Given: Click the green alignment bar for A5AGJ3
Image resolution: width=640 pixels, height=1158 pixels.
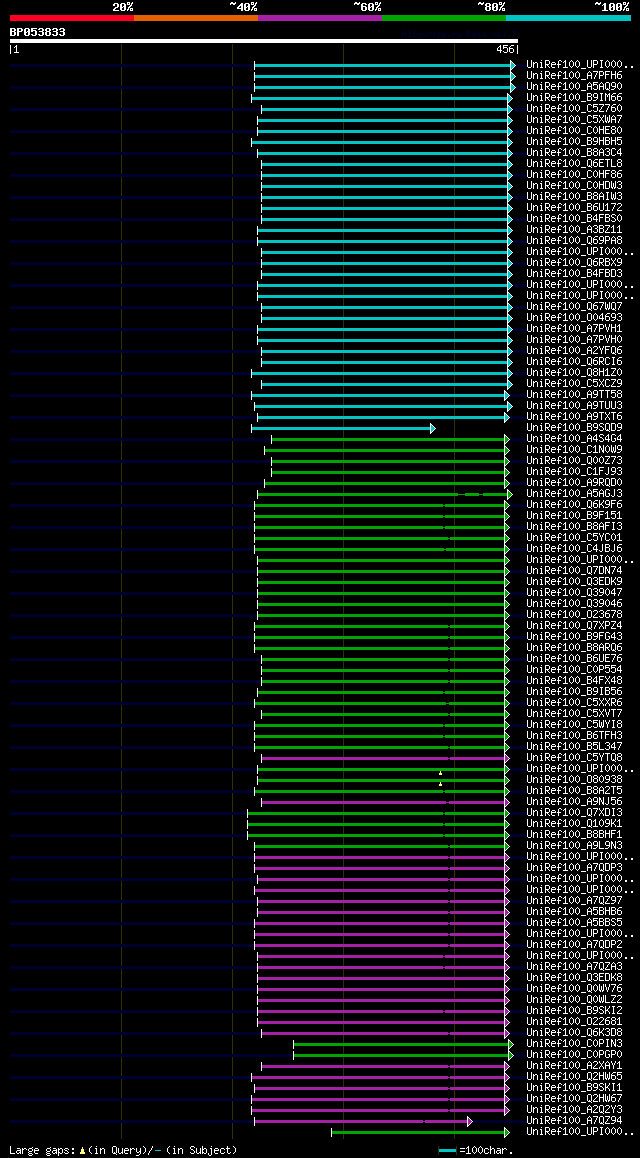Looking at the screenshot, I should point(385,494).
